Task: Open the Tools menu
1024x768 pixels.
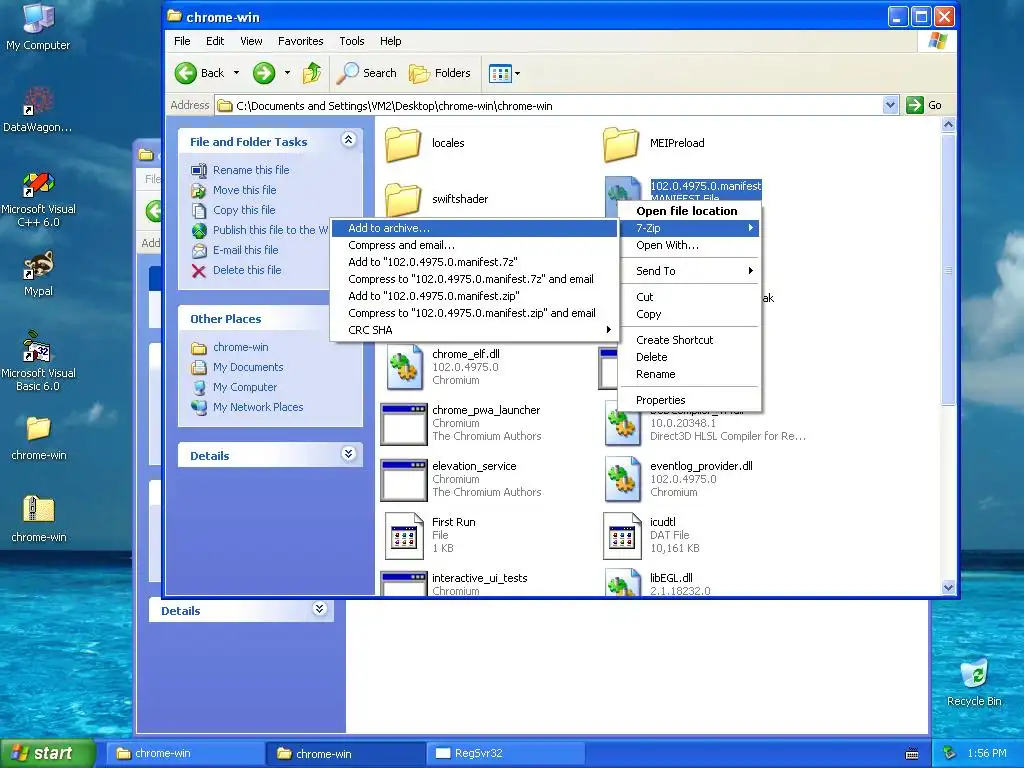Action: click(x=351, y=41)
